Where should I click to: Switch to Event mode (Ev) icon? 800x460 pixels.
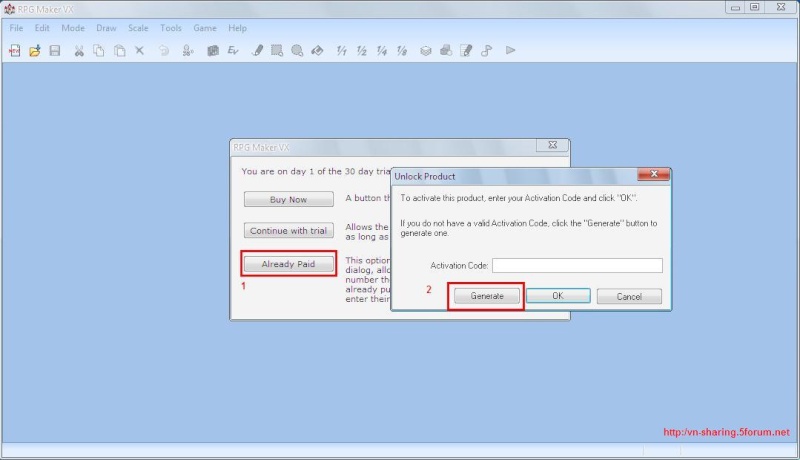pos(233,50)
